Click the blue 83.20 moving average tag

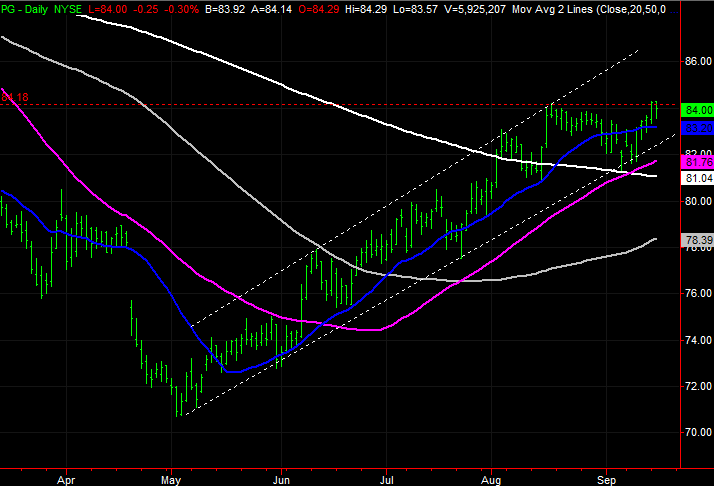click(697, 128)
